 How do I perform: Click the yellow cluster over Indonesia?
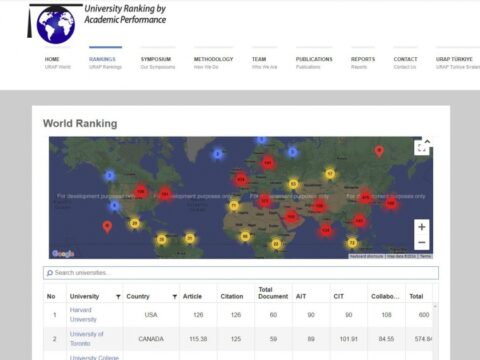click(x=352, y=243)
